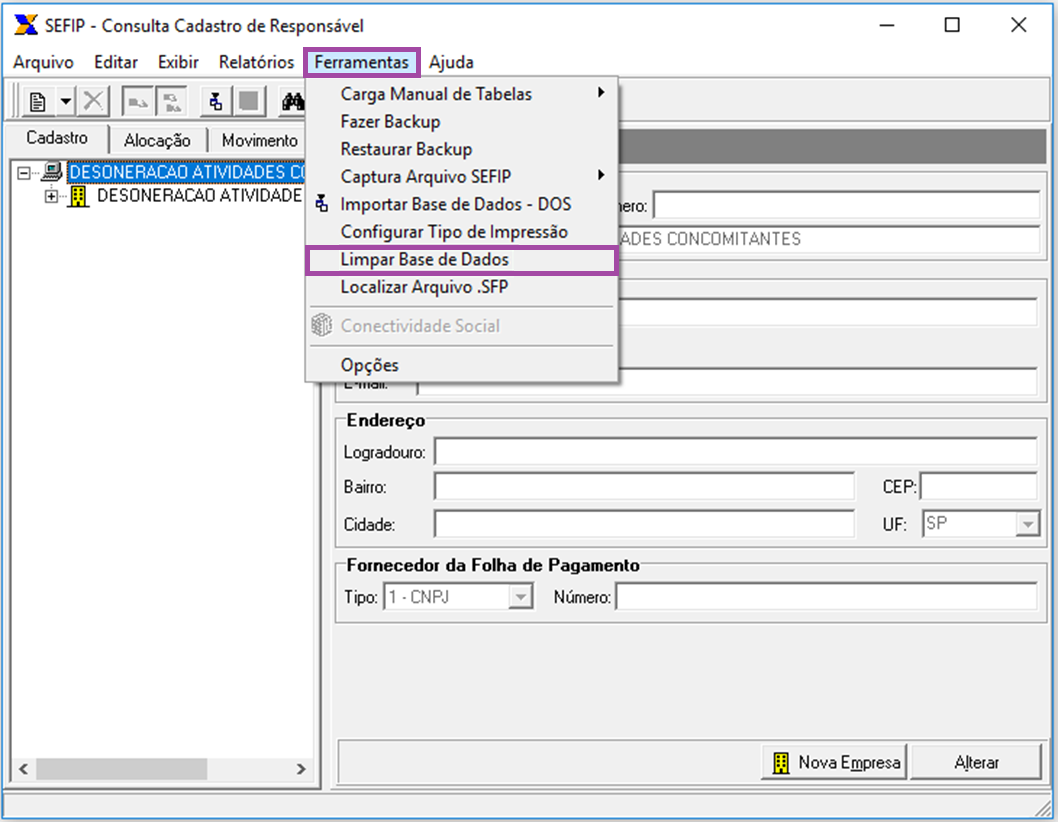Open the Editar menu

coord(116,62)
